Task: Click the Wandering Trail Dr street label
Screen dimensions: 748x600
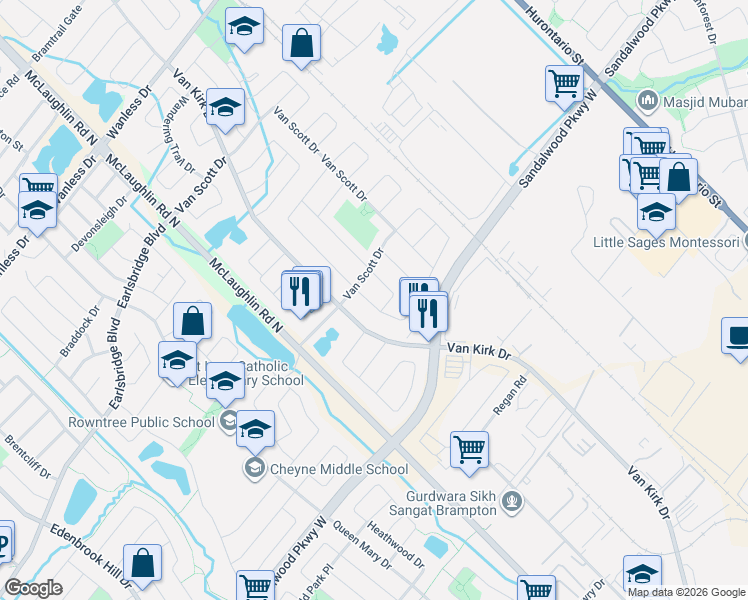Action: pyautogui.click(x=178, y=135)
